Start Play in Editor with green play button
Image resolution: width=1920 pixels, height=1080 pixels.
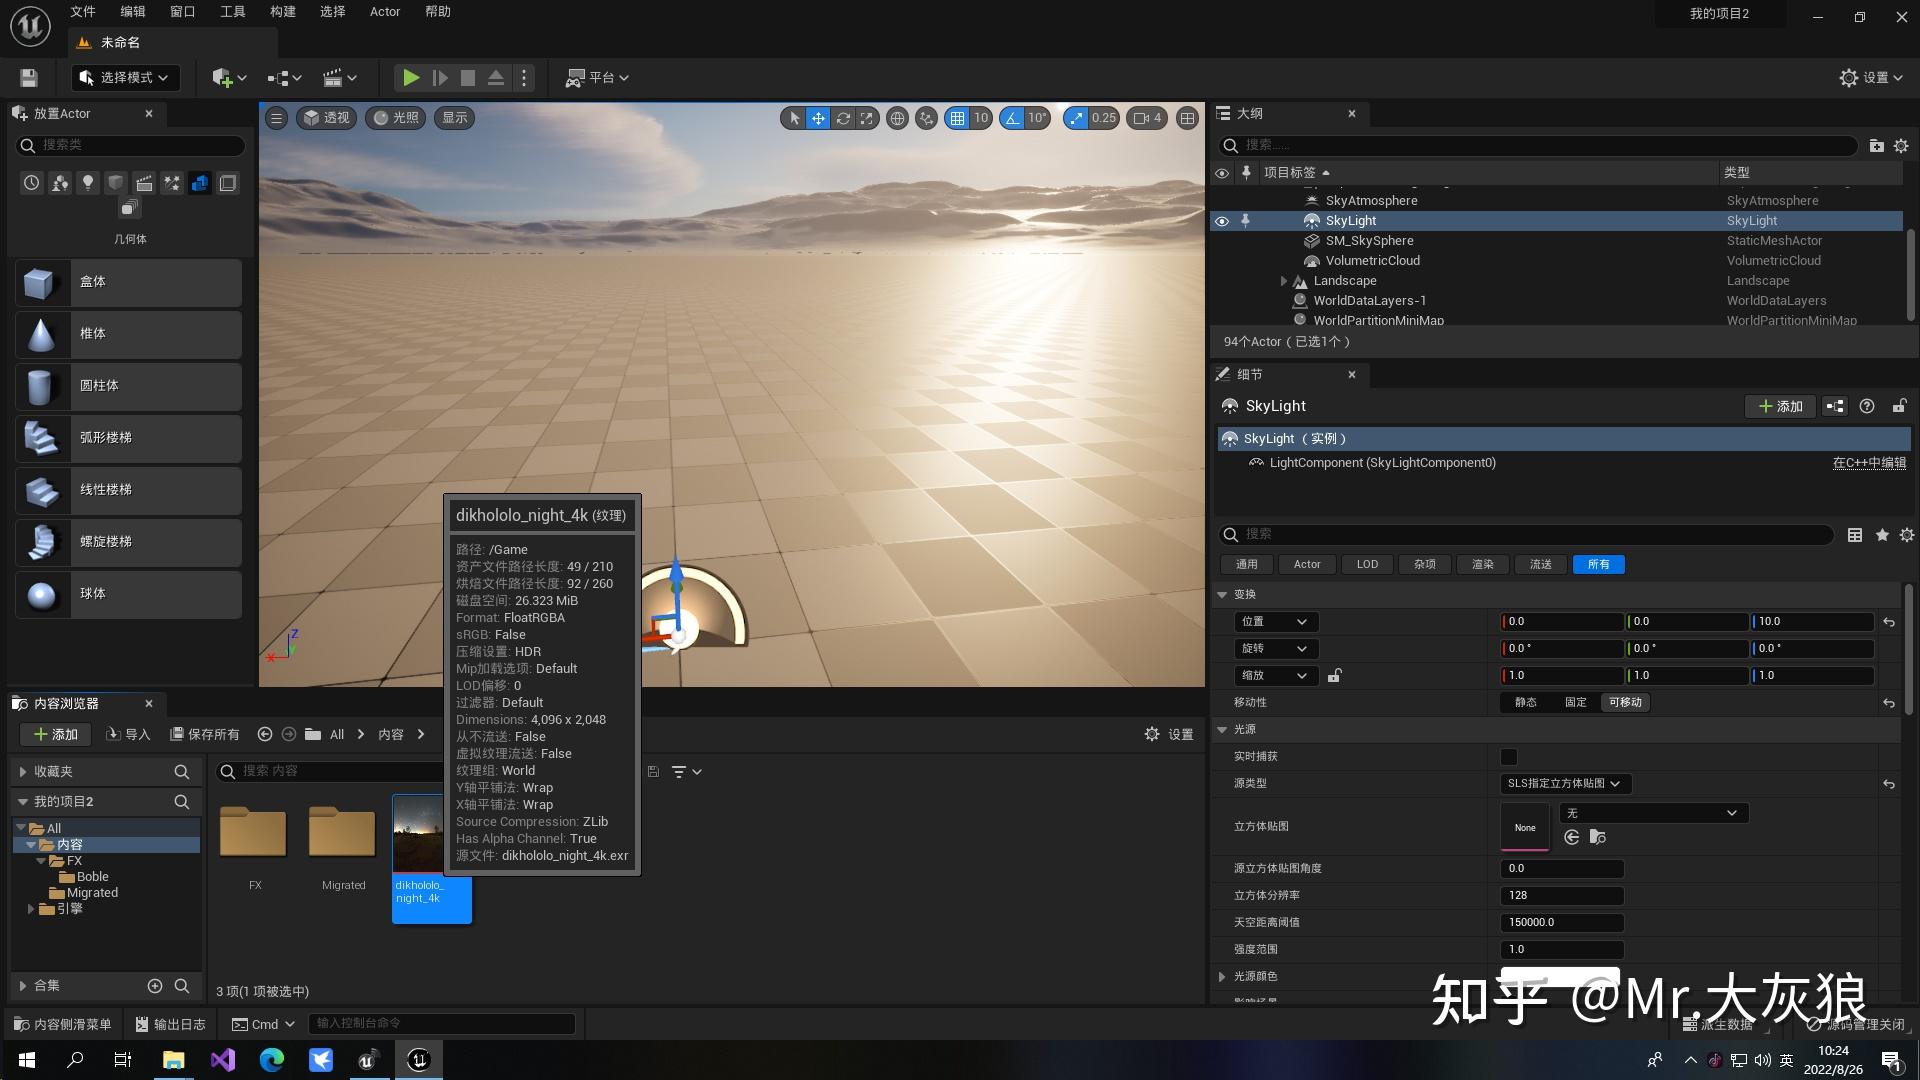click(410, 77)
